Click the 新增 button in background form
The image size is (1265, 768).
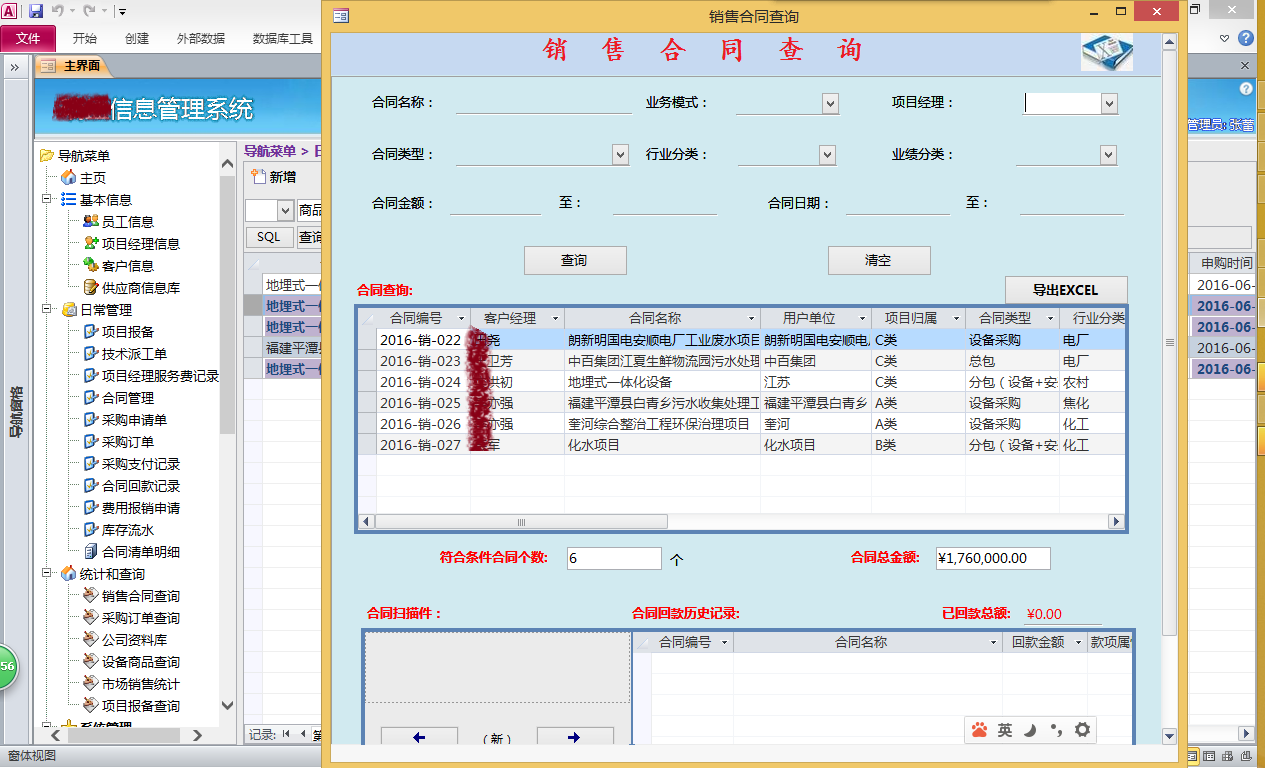point(274,177)
